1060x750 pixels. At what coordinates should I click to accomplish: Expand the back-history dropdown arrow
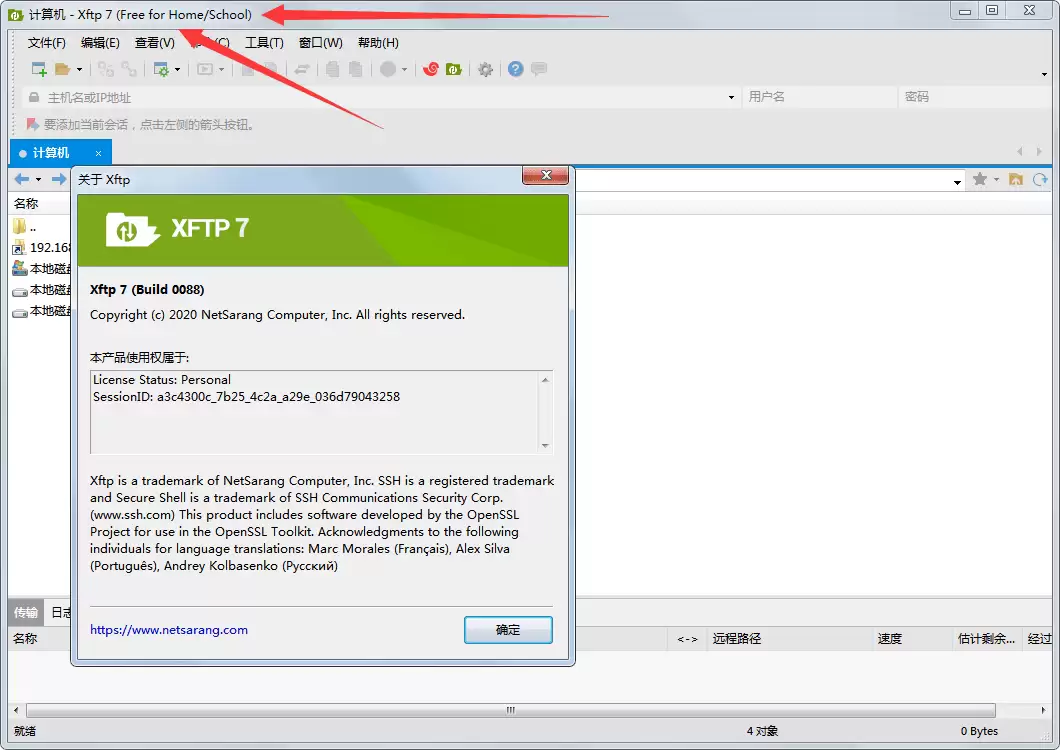pos(39,179)
